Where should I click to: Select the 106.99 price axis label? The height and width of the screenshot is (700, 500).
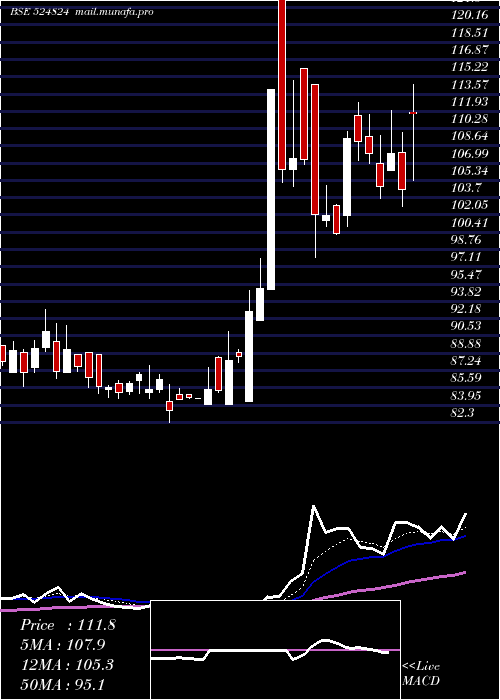tap(469, 154)
